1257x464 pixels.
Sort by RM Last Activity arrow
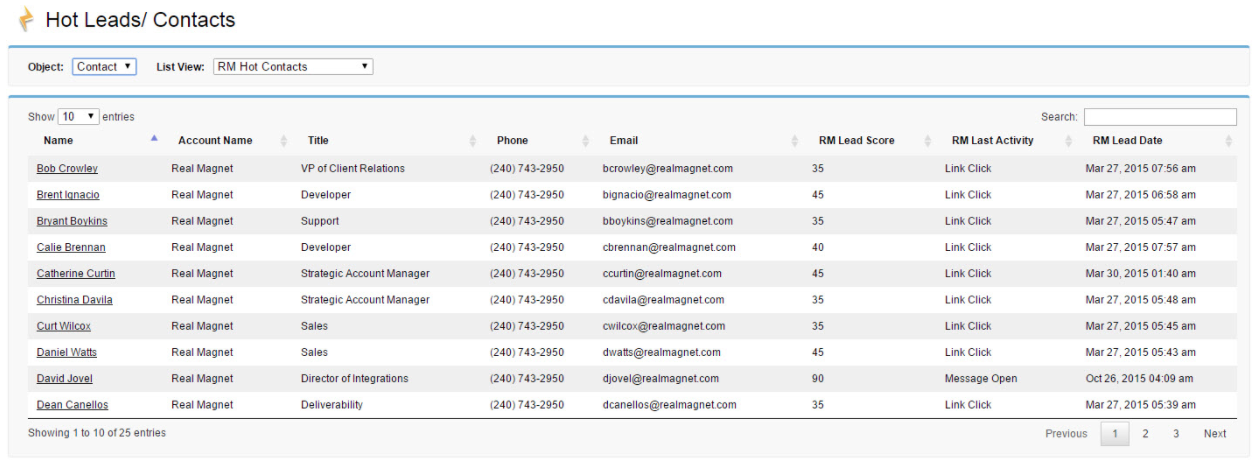tap(1069, 141)
